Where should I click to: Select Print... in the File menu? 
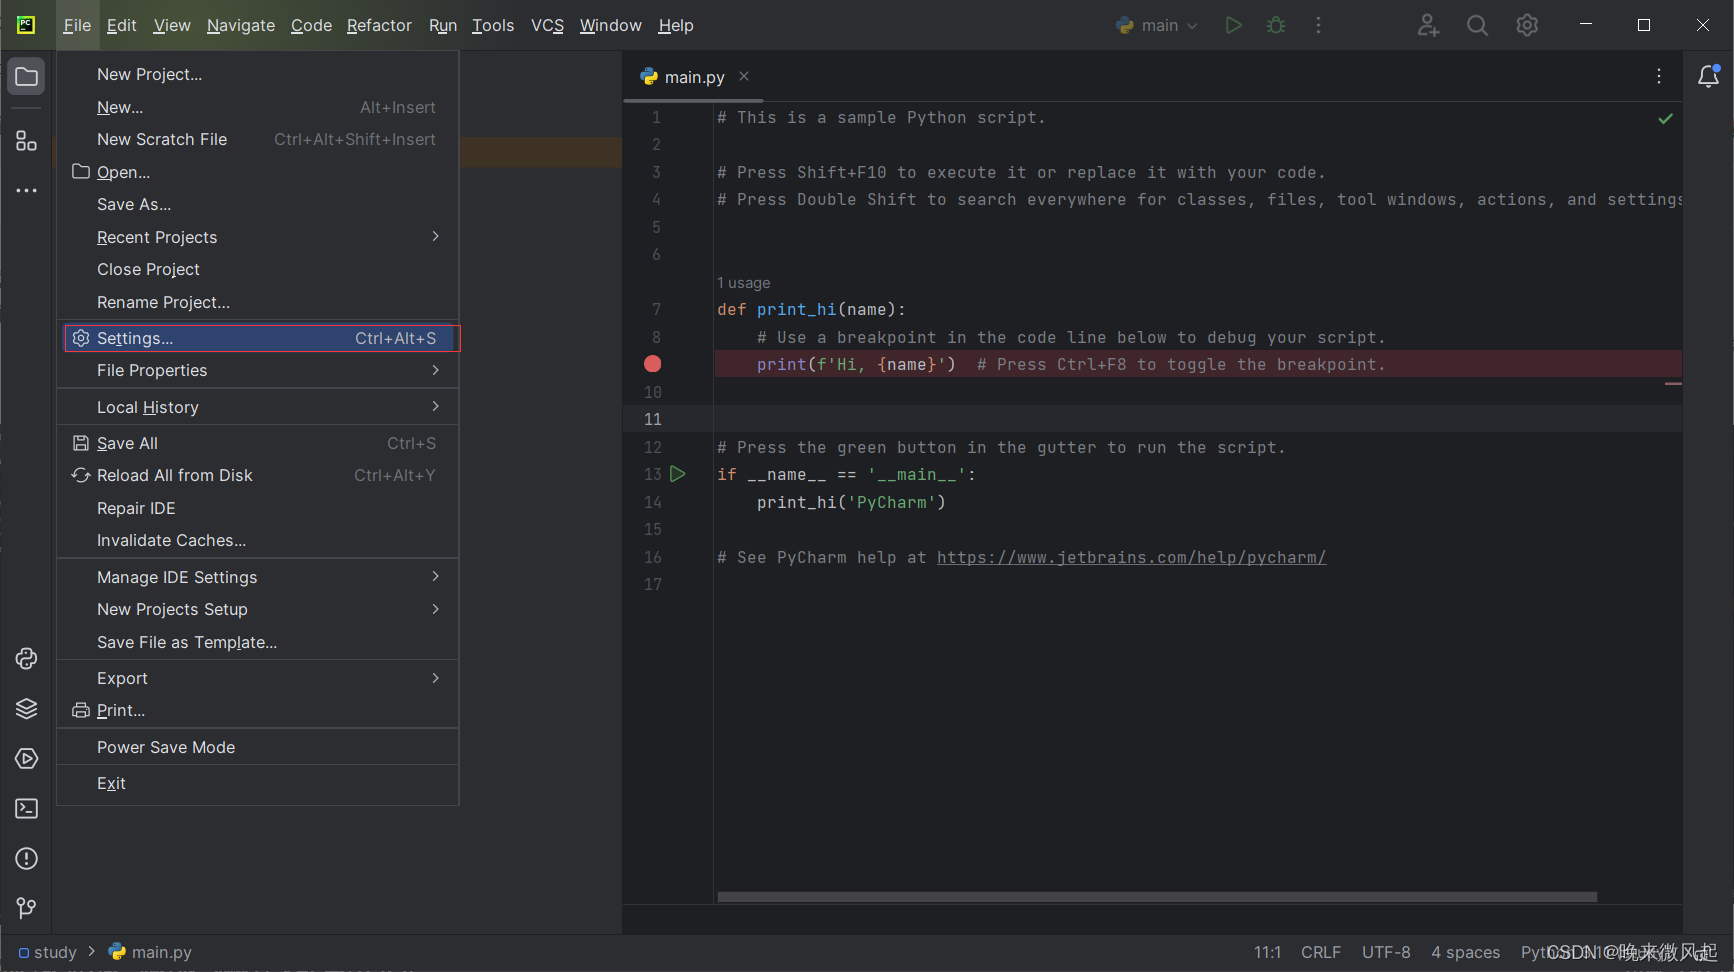coord(258,710)
